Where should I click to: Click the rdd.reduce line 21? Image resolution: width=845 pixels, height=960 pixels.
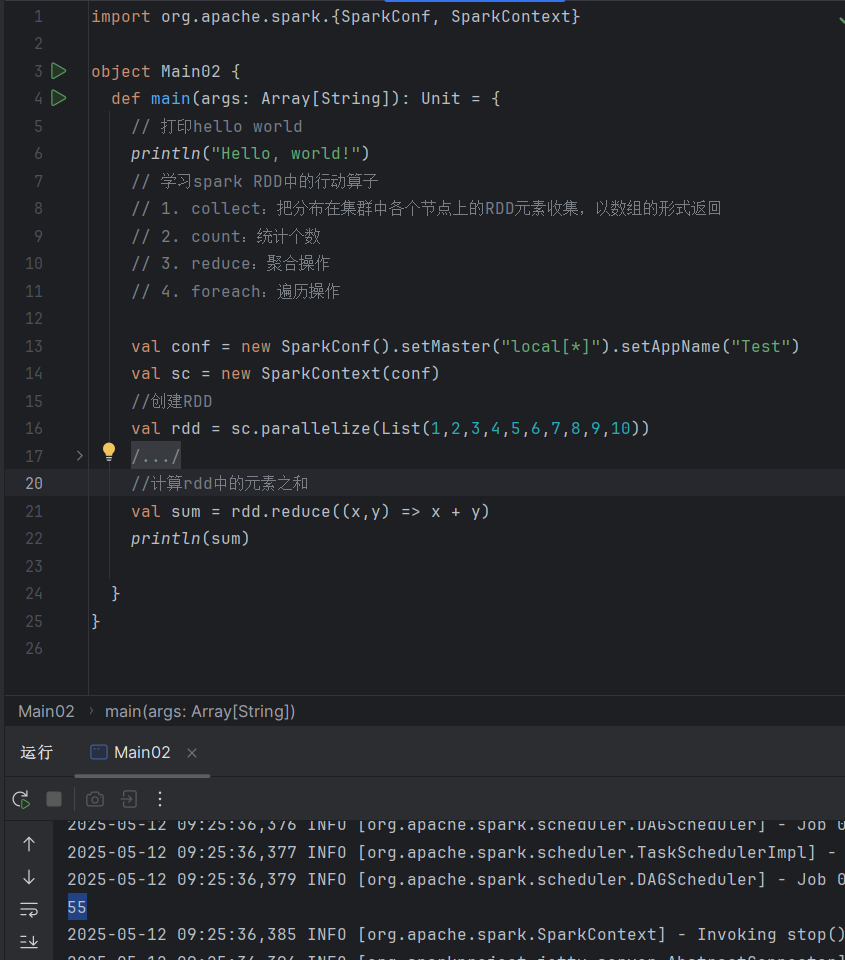(310, 511)
